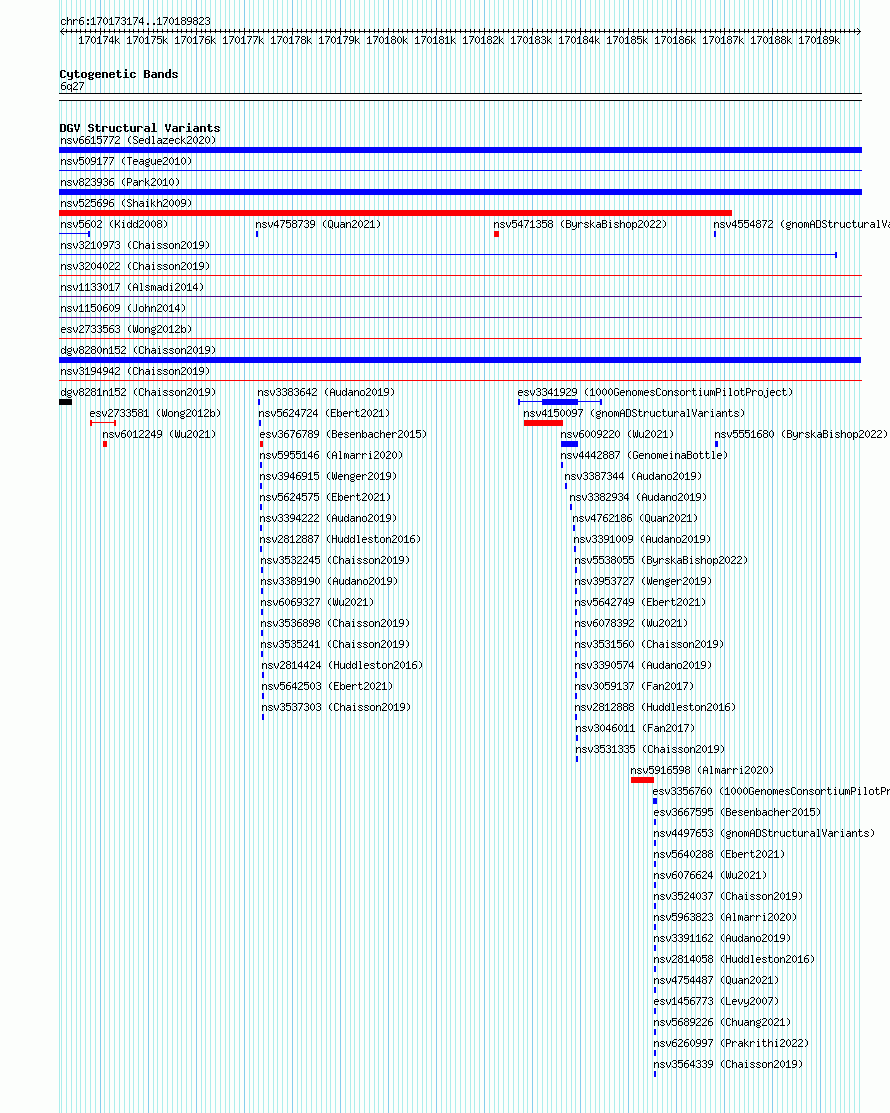890x1113 pixels.
Task: Click nsv5963823 (Almarri2020) label
Action: 725,917
